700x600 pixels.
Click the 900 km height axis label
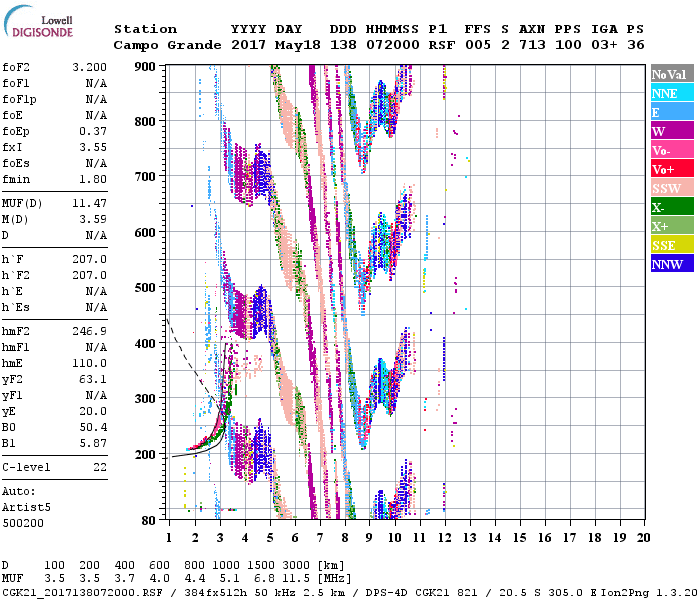coord(145,67)
